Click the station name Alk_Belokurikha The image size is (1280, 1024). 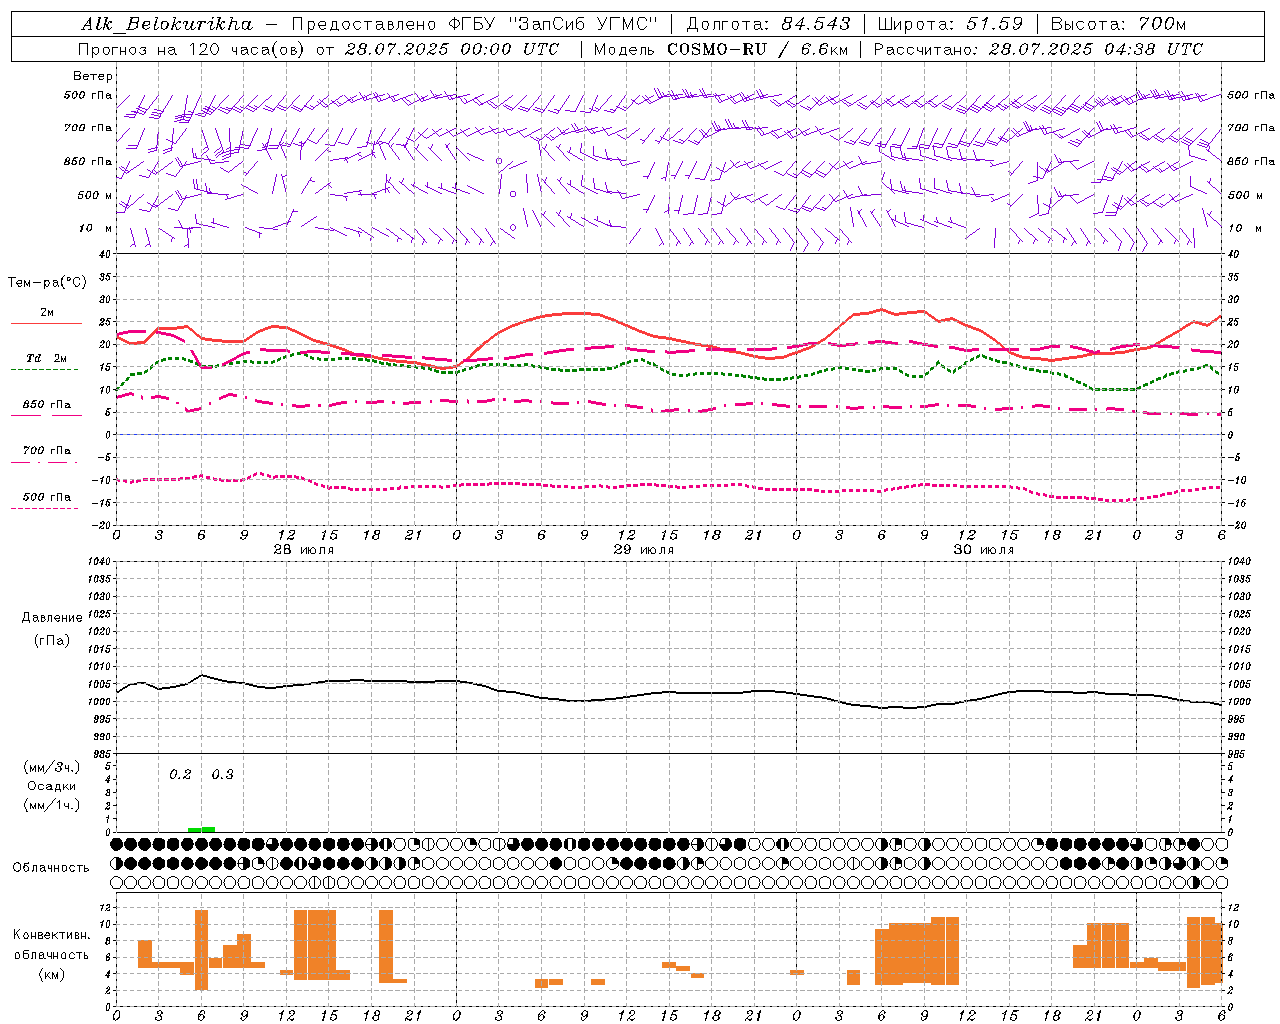click(x=168, y=24)
